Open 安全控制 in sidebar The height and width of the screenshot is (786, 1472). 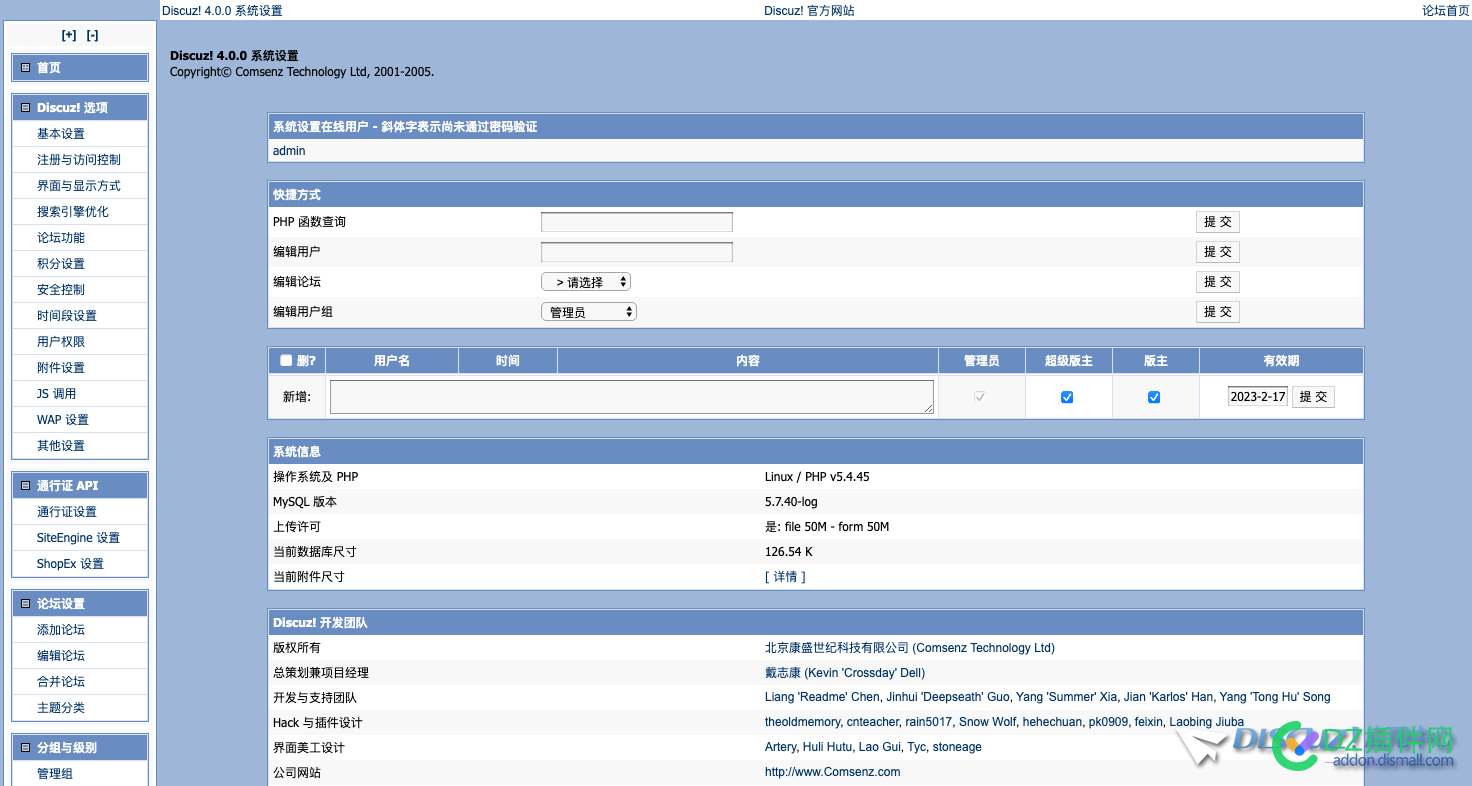[x=61, y=290]
